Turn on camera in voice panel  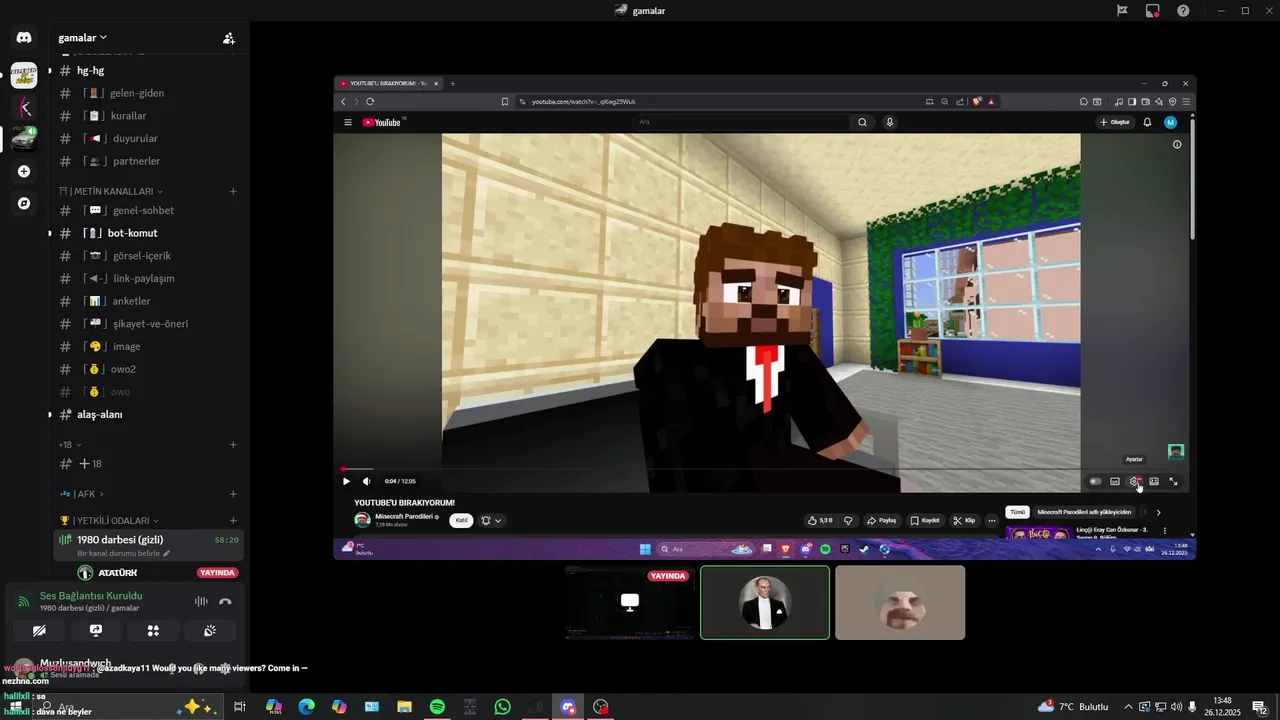[39, 631]
